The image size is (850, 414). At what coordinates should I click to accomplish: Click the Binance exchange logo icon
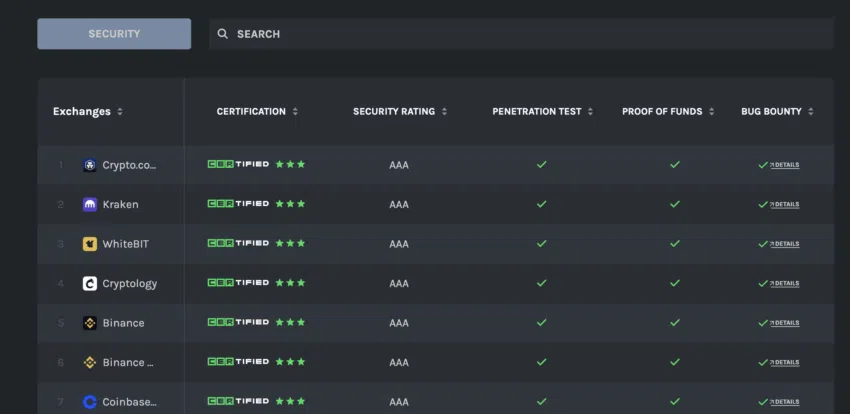click(90, 323)
